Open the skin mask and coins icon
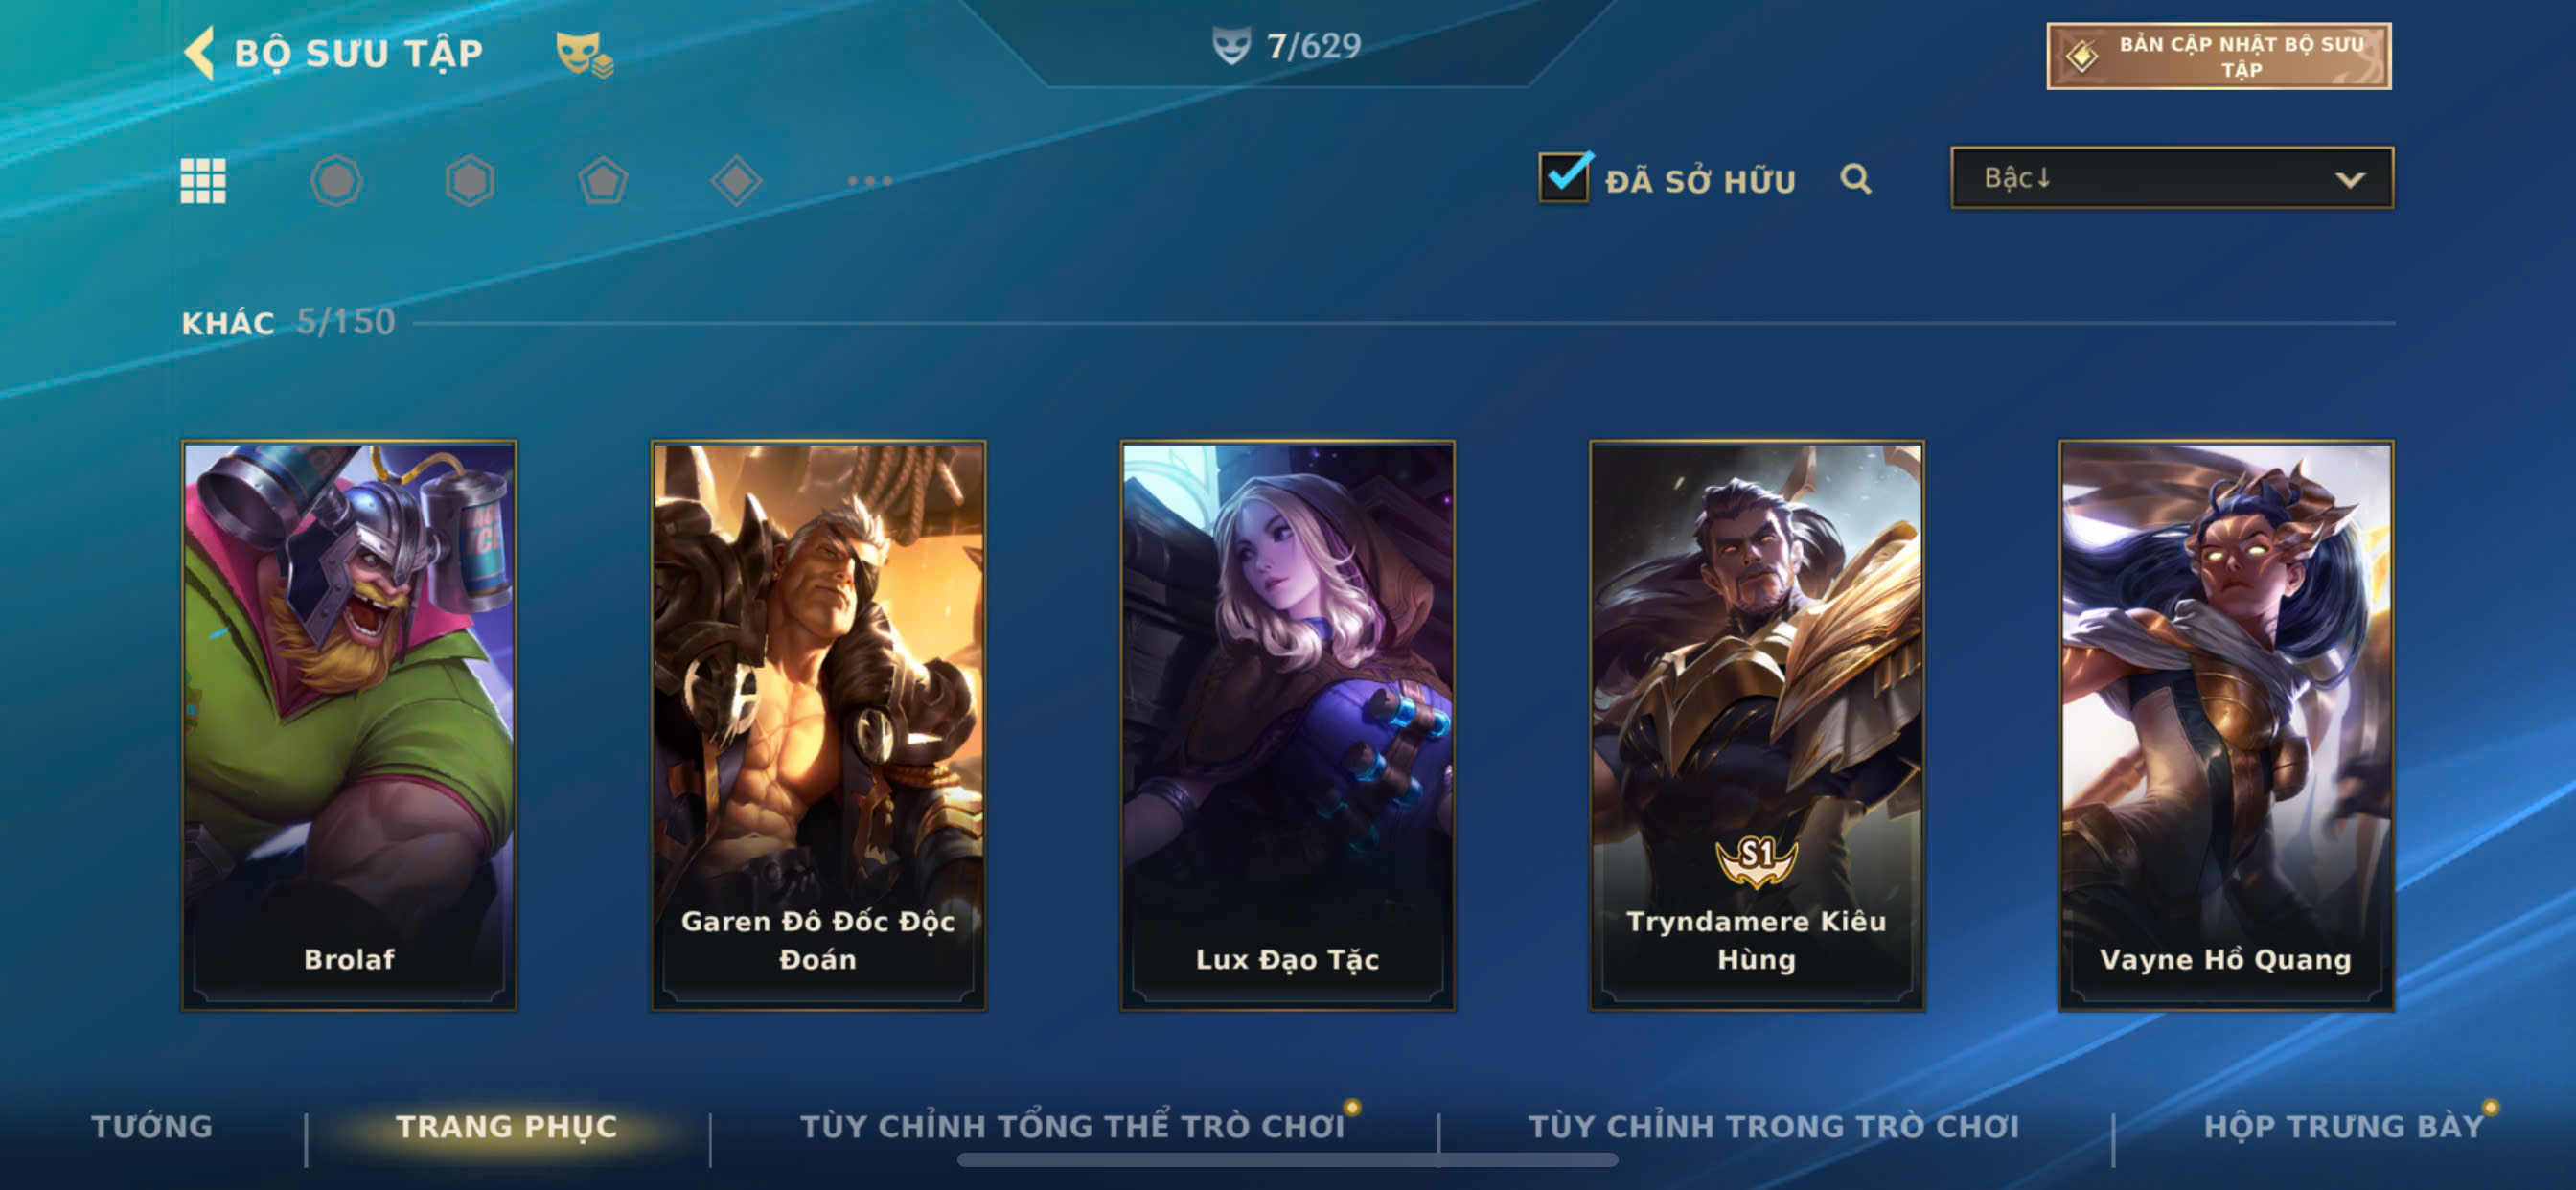Viewport: 2576px width, 1190px height. (584, 54)
